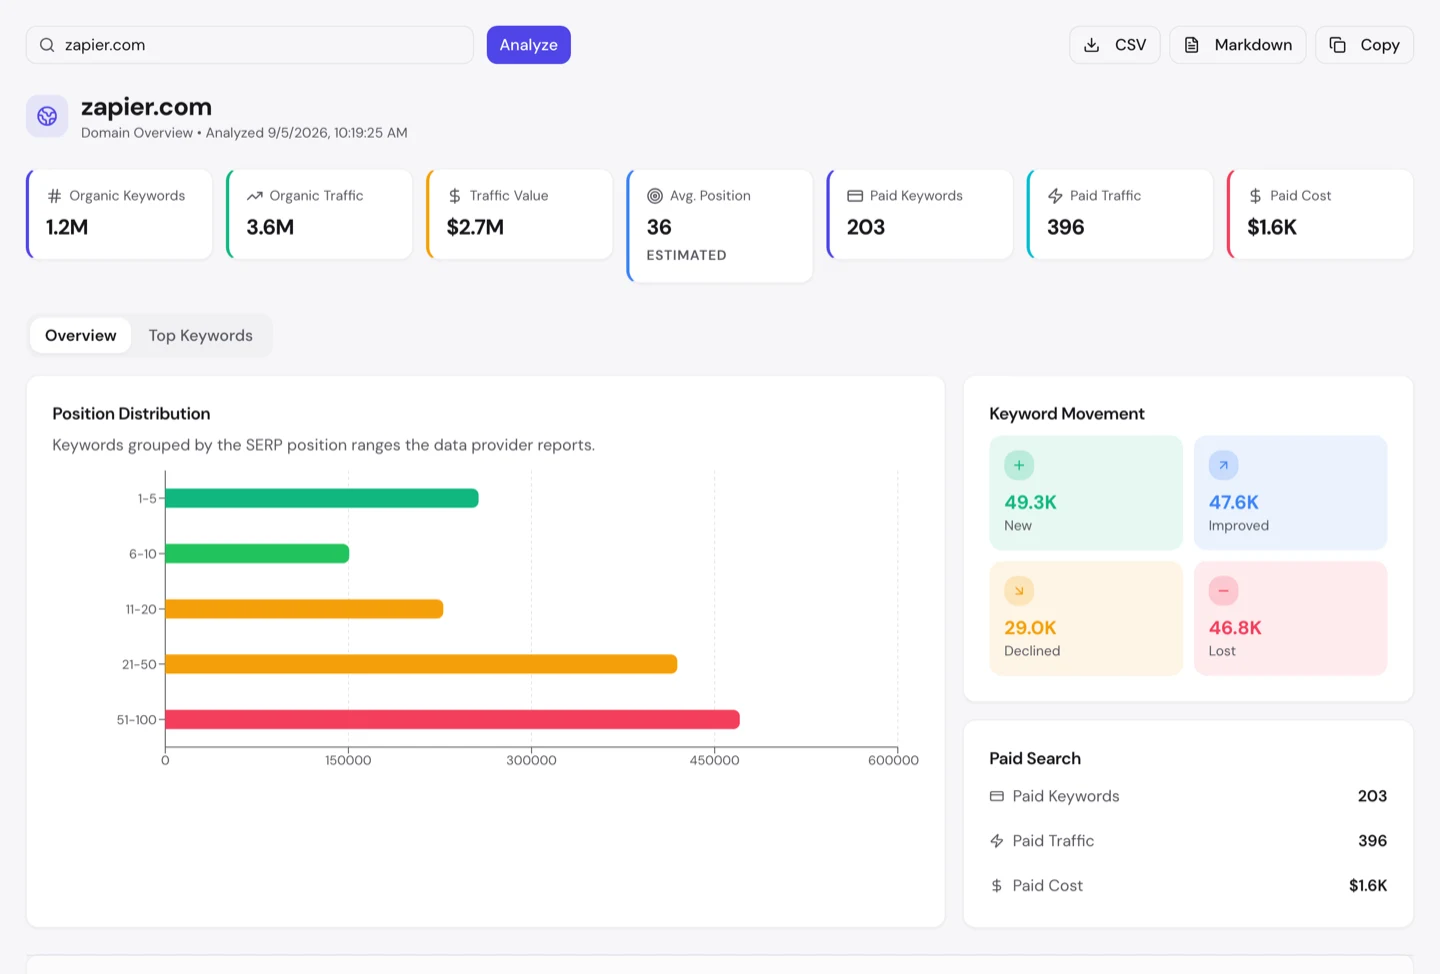The image size is (1440, 974).
Task: Click the 49.3K New keywords value
Action: tap(1030, 502)
